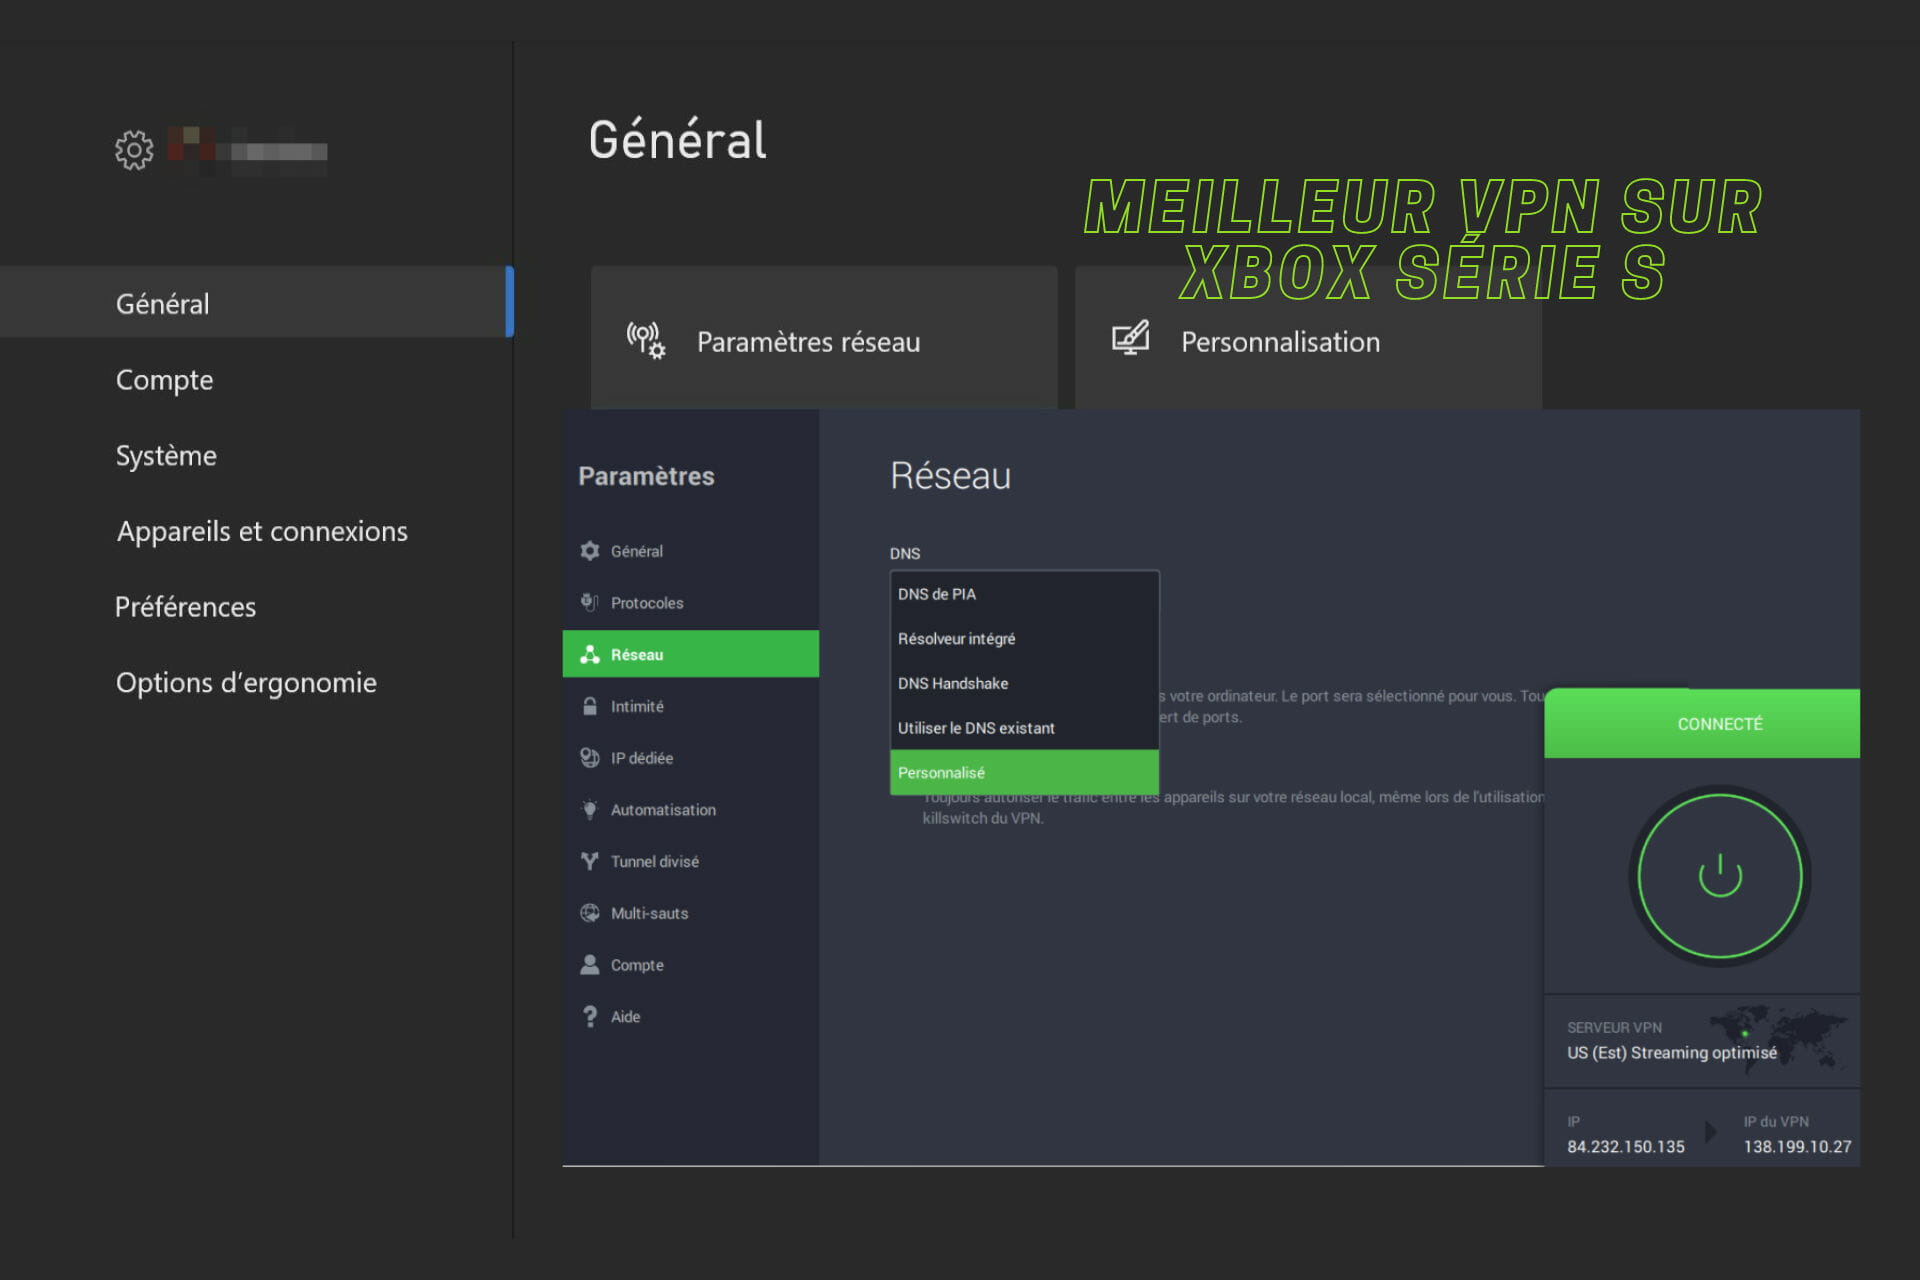Click the Intimité padlock icon
The height and width of the screenshot is (1280, 1920).
[590, 706]
